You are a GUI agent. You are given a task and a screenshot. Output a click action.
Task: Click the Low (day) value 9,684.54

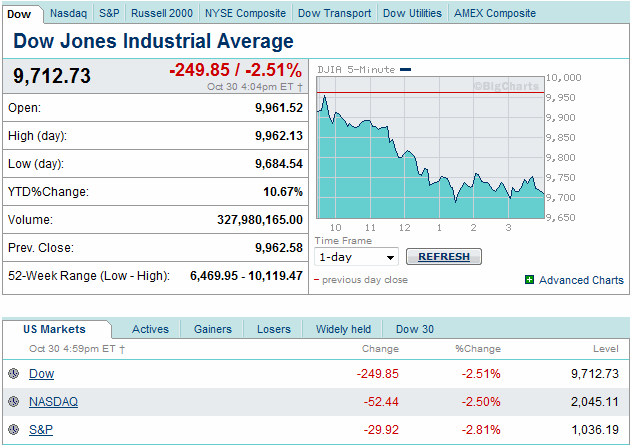click(279, 164)
